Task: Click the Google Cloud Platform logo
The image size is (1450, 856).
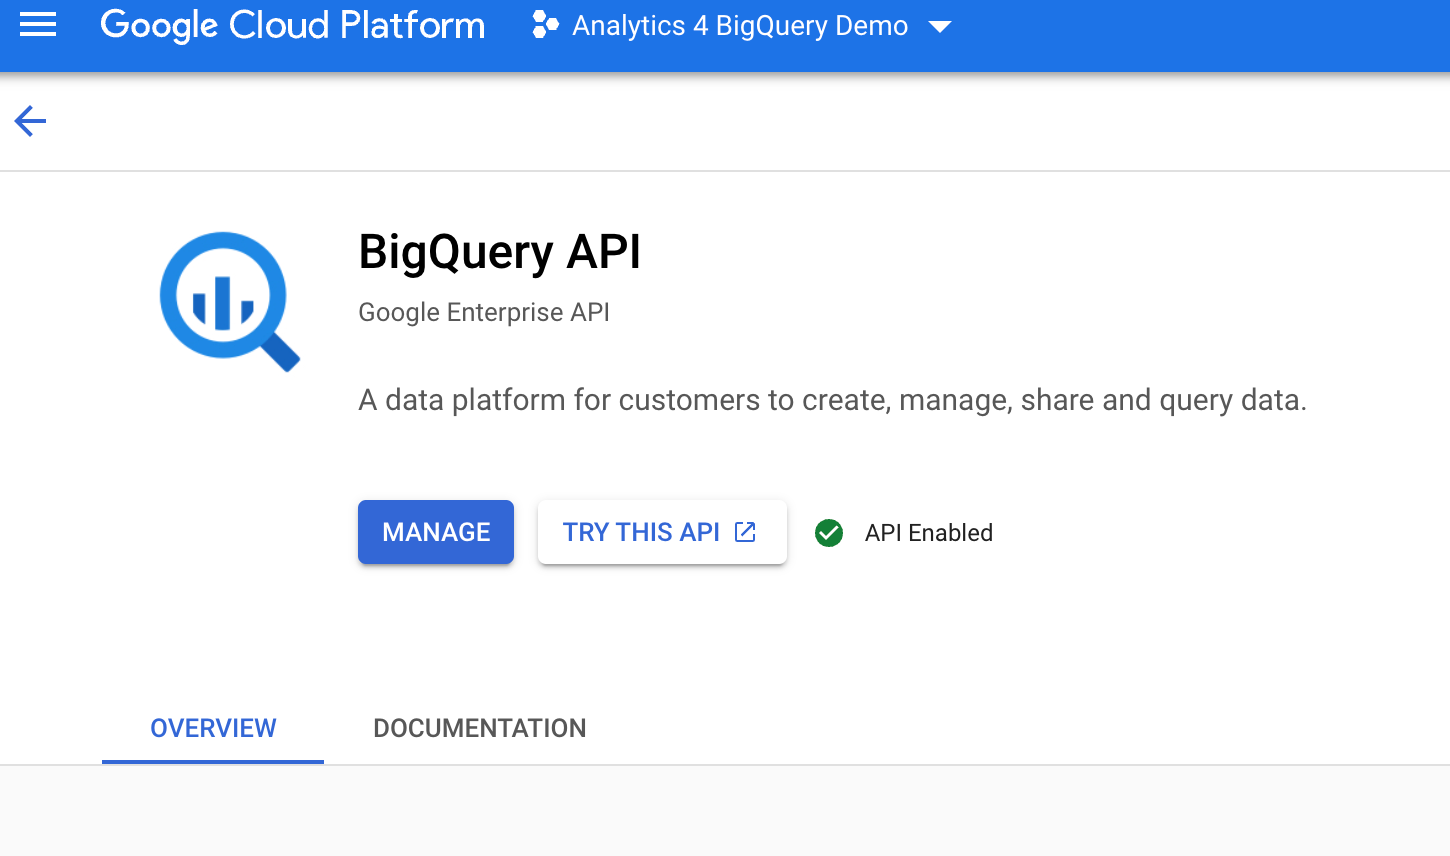Action: click(292, 25)
